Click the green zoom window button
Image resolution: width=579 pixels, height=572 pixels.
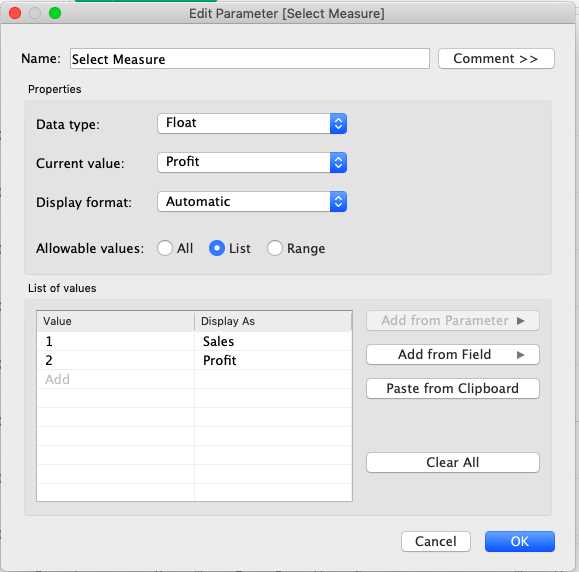click(x=55, y=13)
